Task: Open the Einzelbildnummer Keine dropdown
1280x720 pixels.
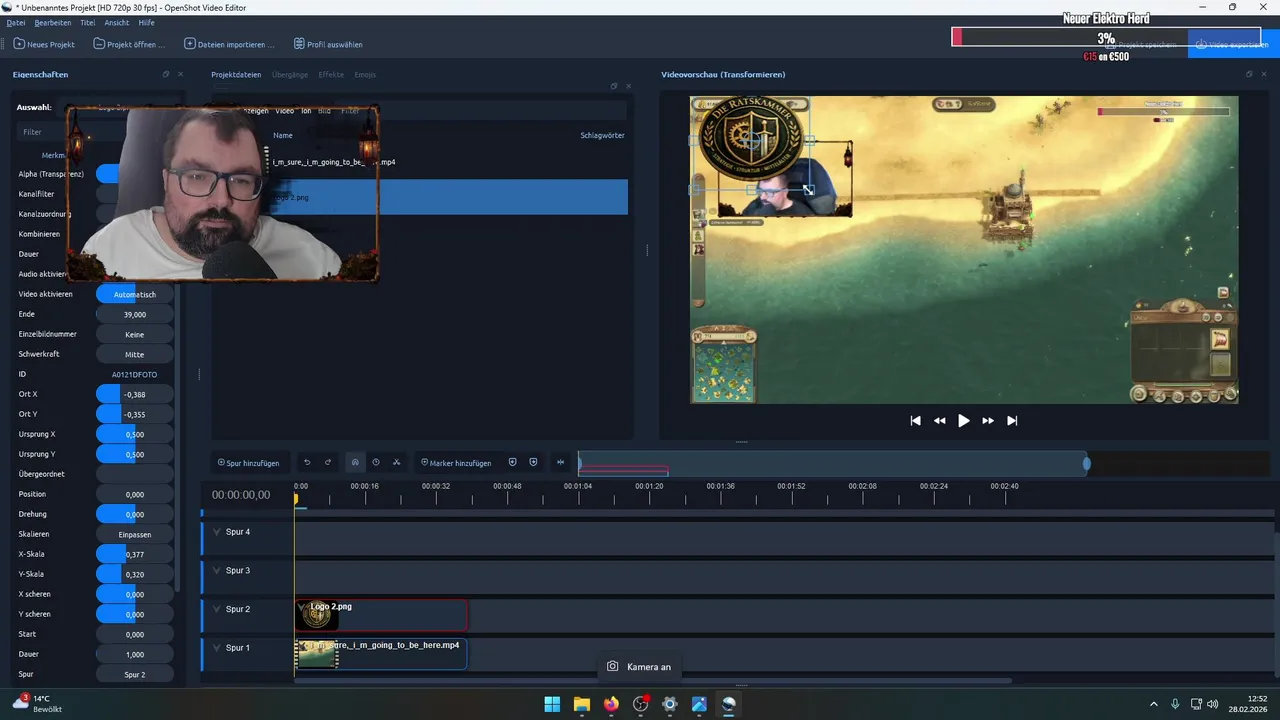Action: pyautogui.click(x=134, y=334)
